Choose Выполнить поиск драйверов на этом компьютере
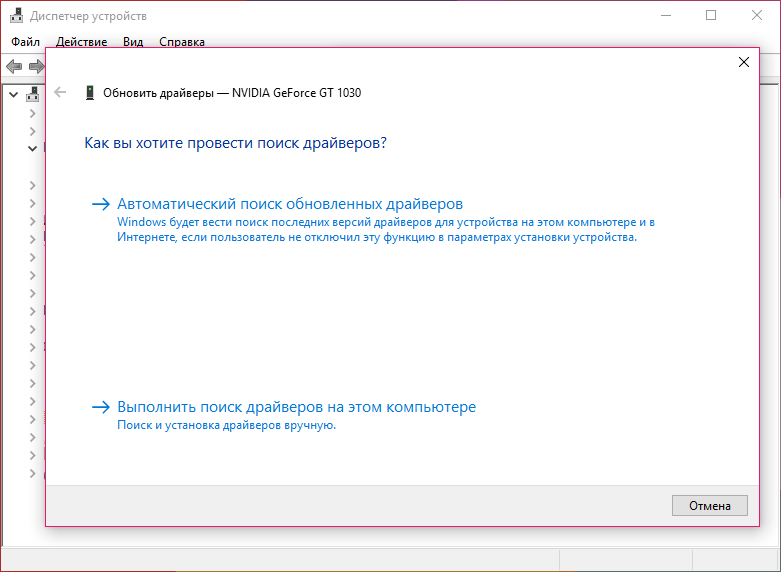This screenshot has height=572, width=781. [296, 407]
